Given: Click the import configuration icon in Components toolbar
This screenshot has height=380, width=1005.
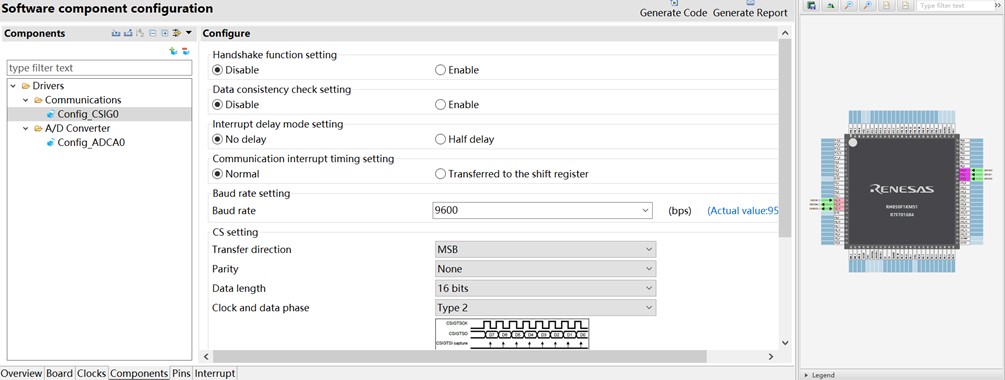Looking at the screenshot, I should [x=116, y=33].
